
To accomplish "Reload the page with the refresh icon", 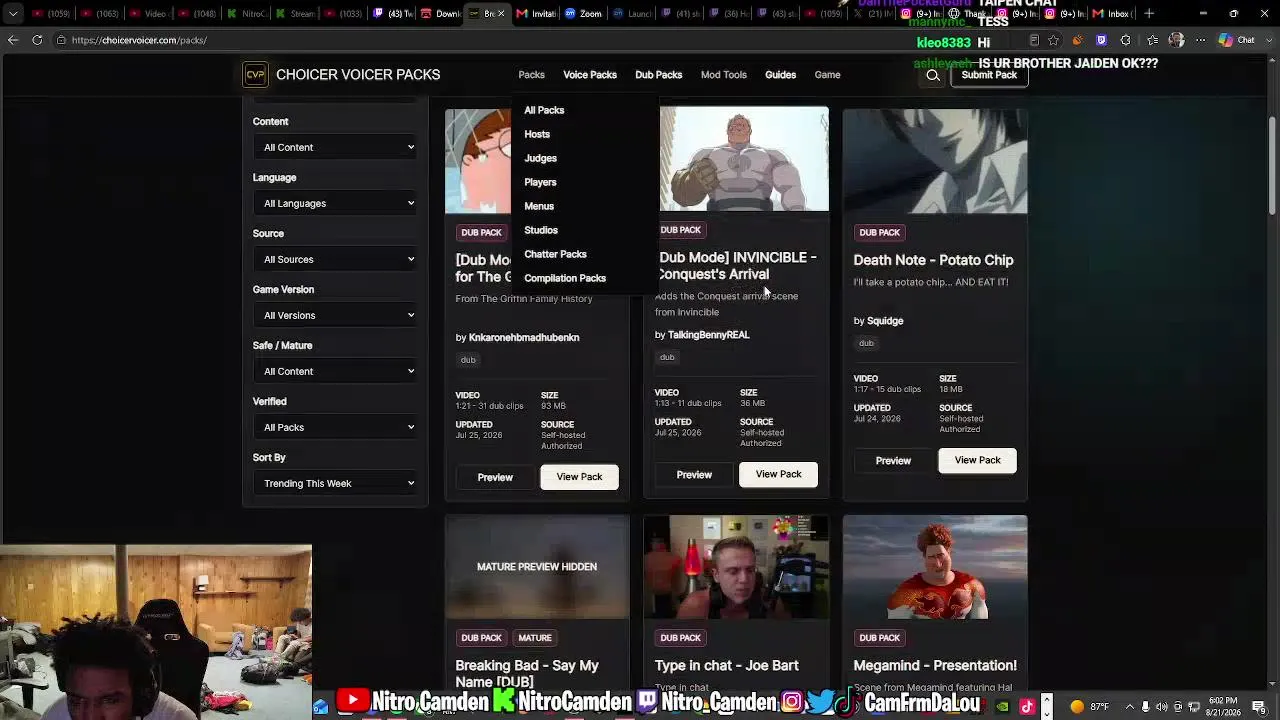I will pyautogui.click(x=37, y=40).
